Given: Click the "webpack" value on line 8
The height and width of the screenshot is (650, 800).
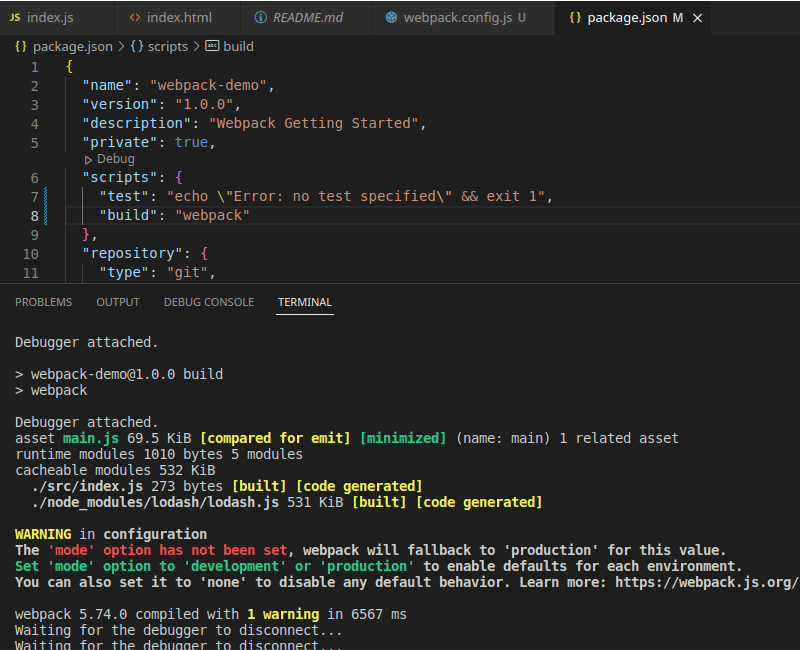Looking at the screenshot, I should pyautogui.click(x=212, y=215).
